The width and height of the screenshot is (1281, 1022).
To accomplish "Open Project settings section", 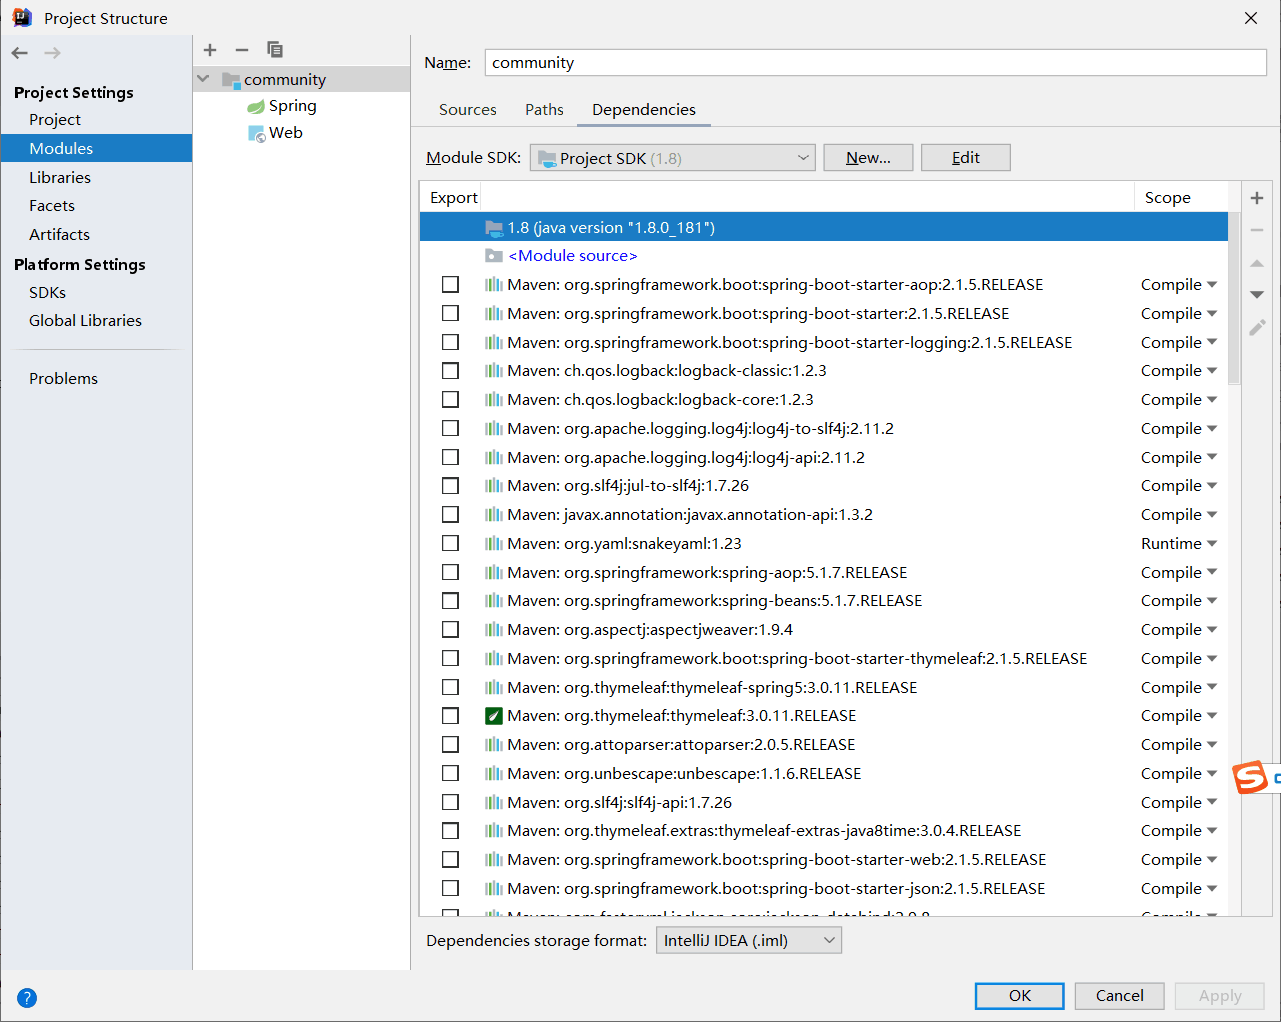I will click(x=55, y=120).
